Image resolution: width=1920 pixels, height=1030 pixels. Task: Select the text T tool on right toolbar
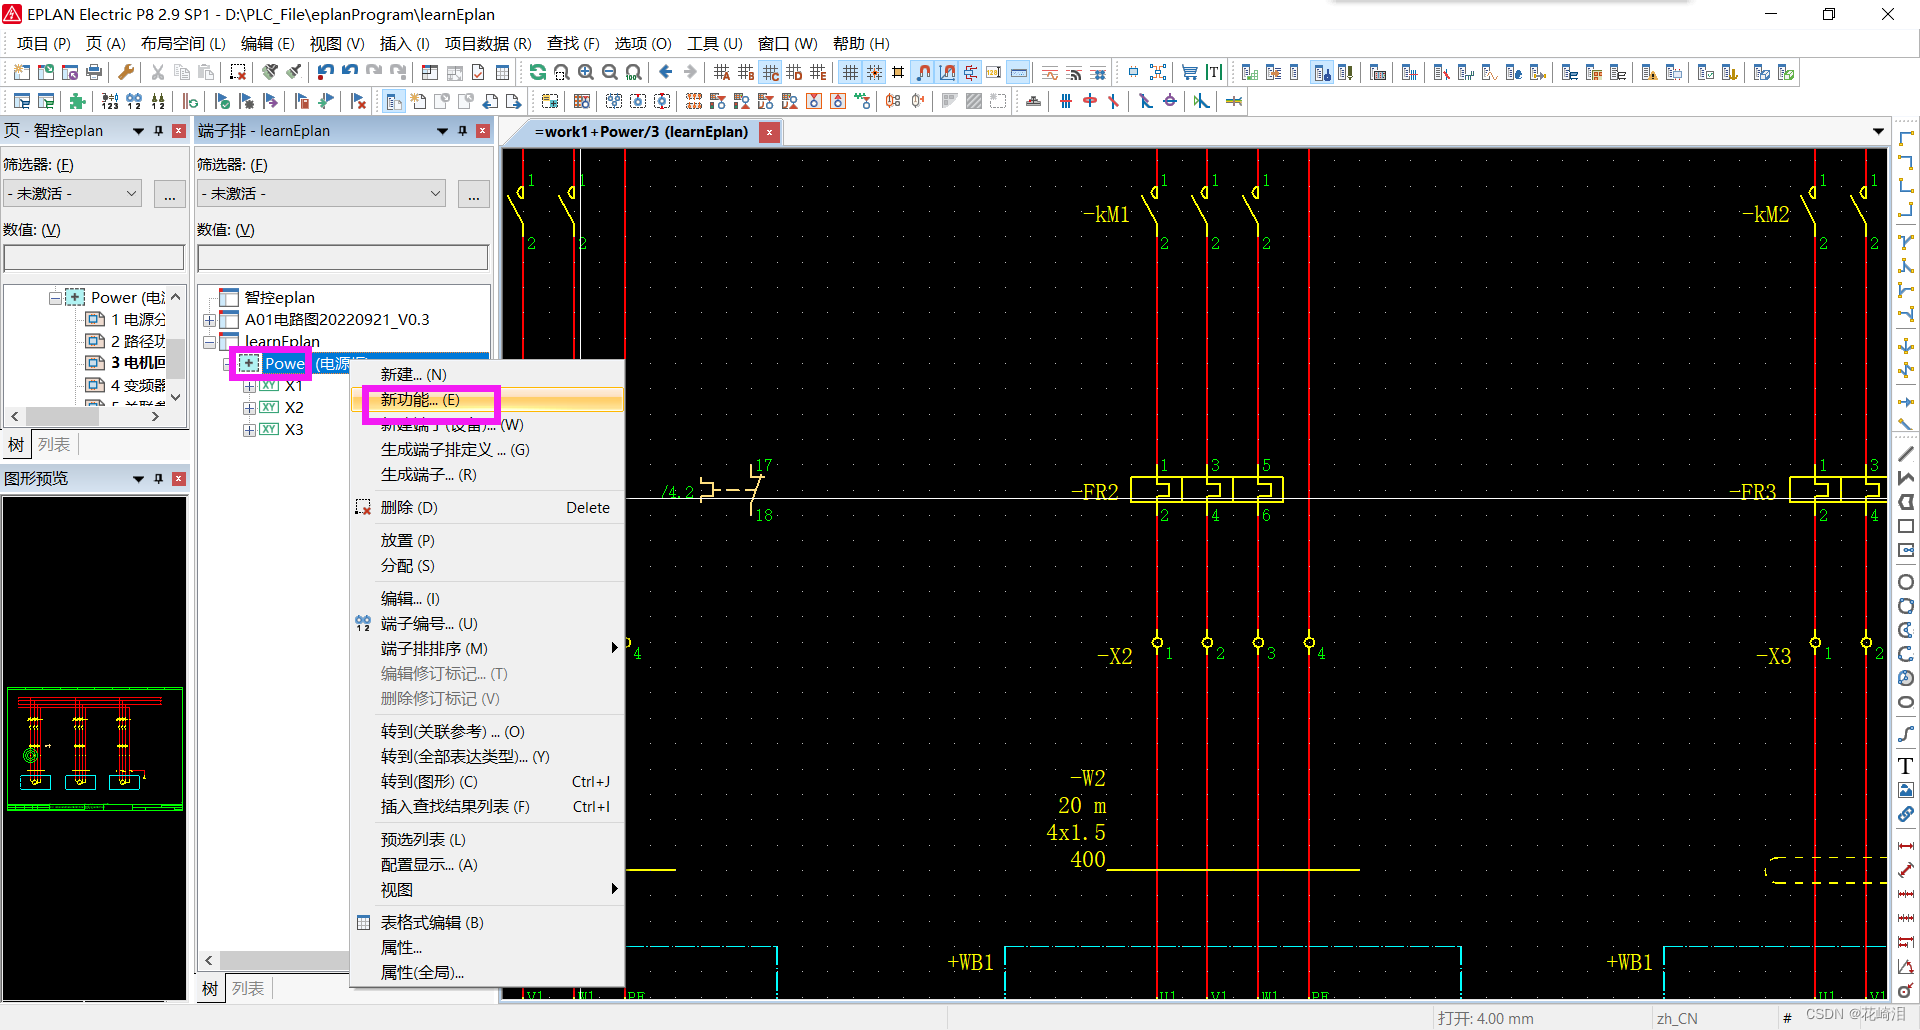(1906, 766)
